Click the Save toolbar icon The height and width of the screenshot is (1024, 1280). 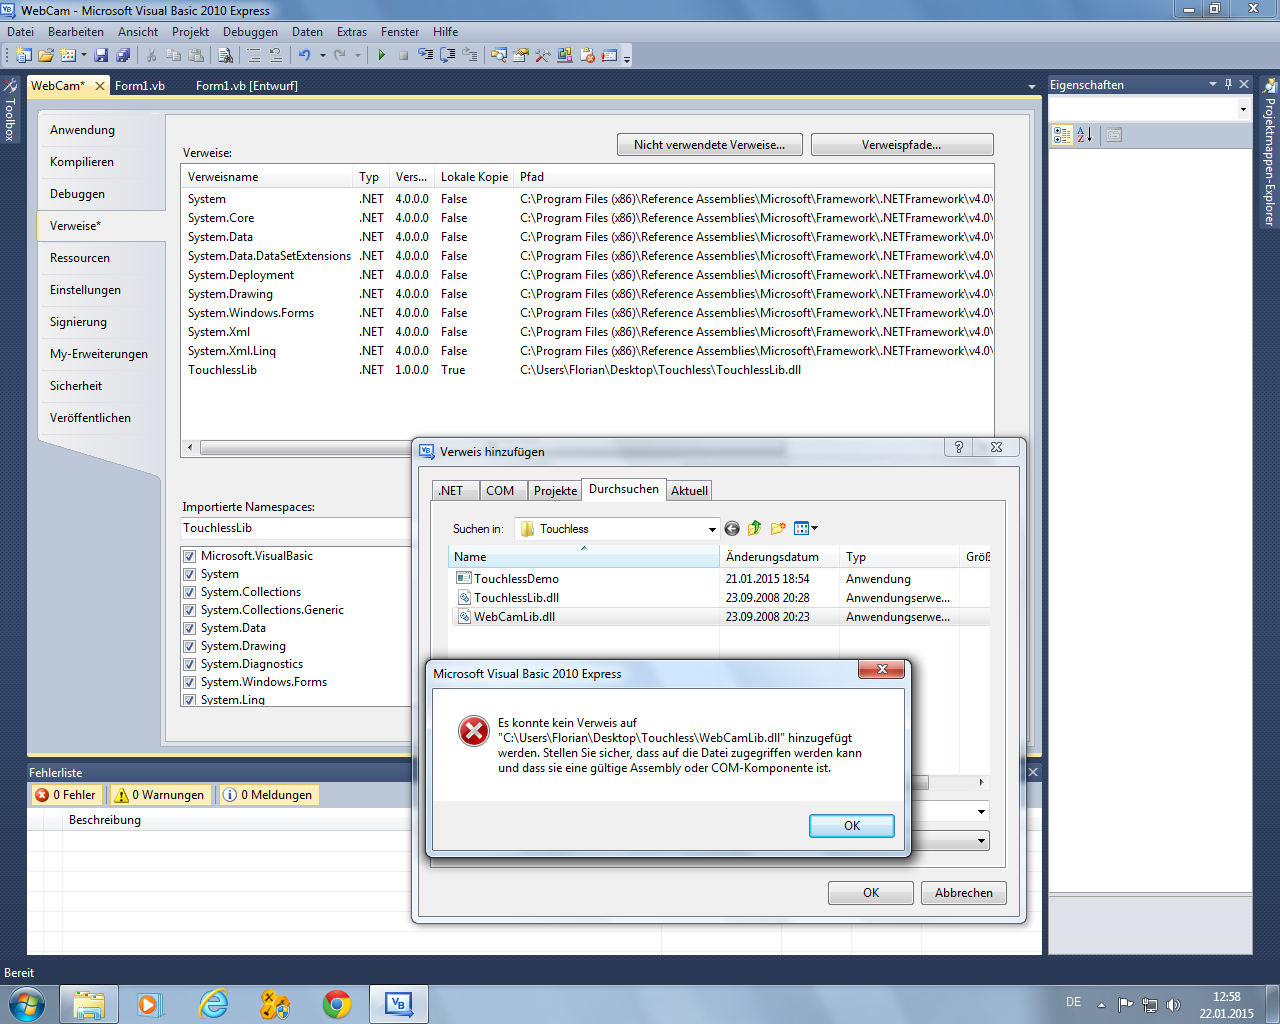coord(101,55)
